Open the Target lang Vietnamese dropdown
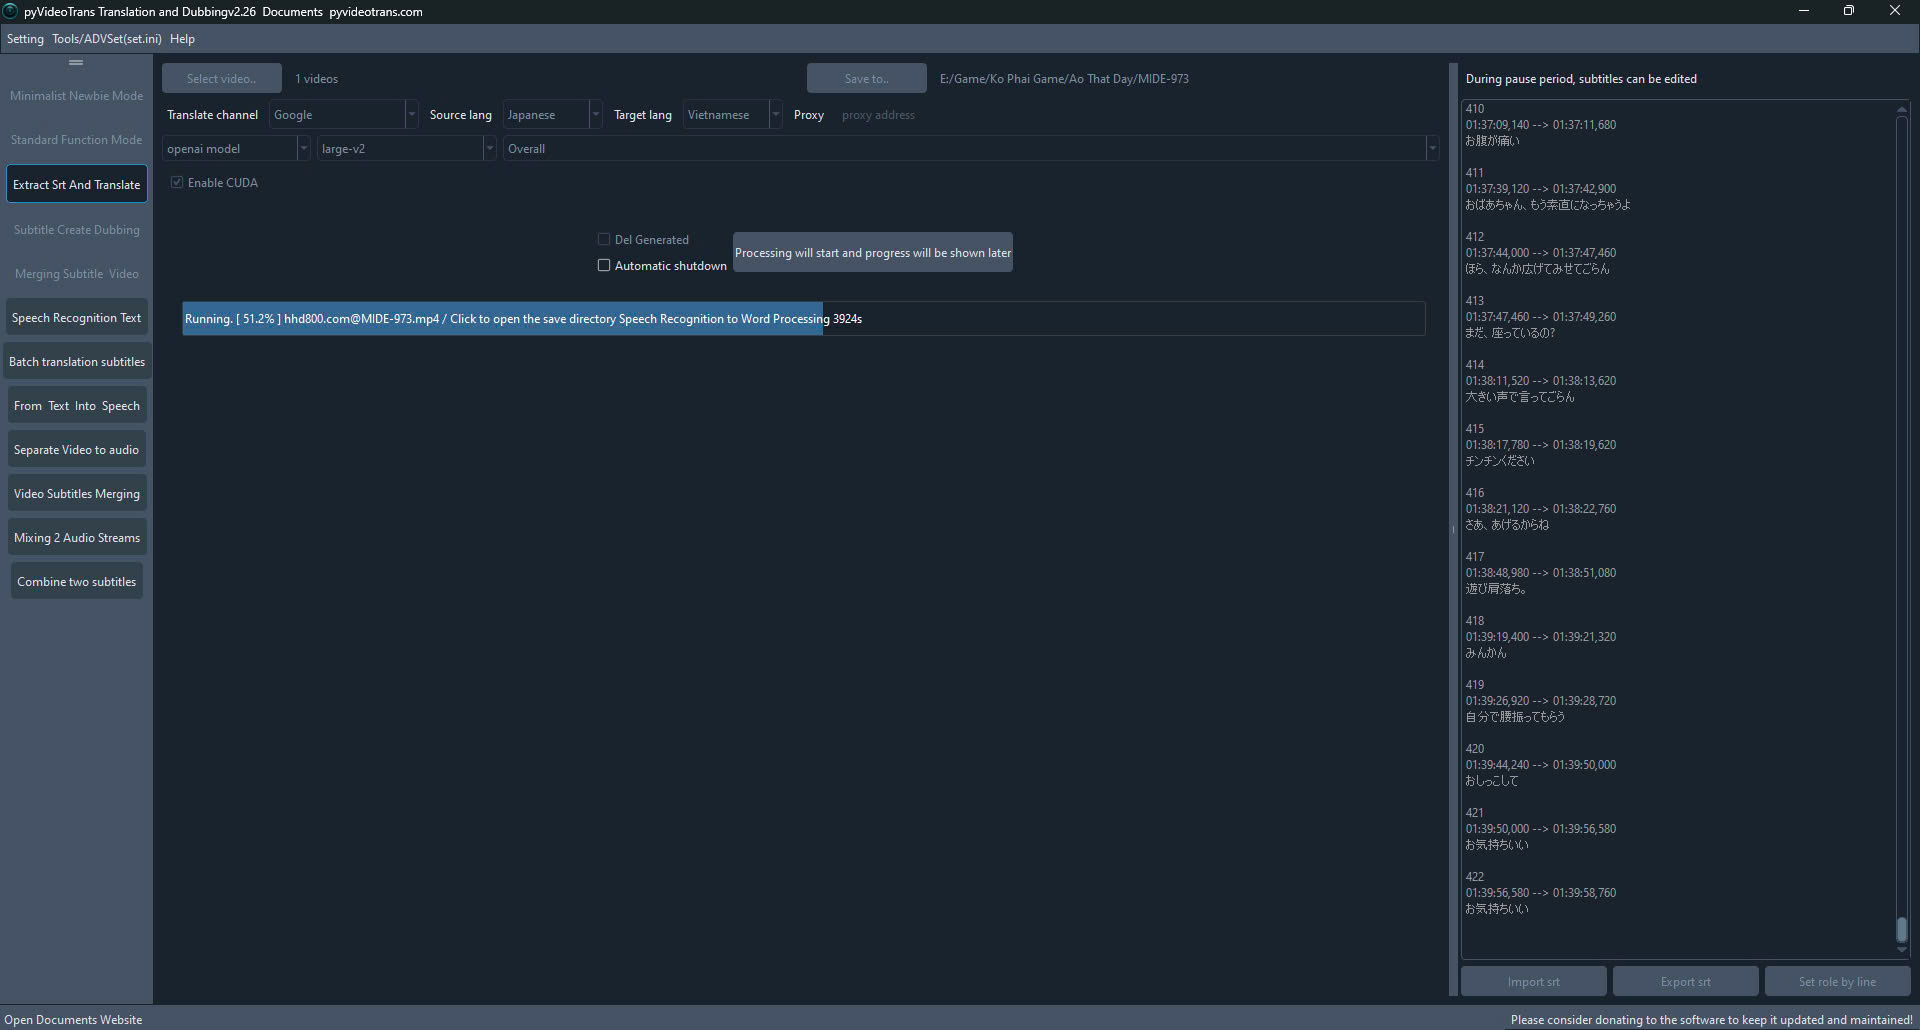Viewport: 1920px width, 1030px height. point(733,115)
